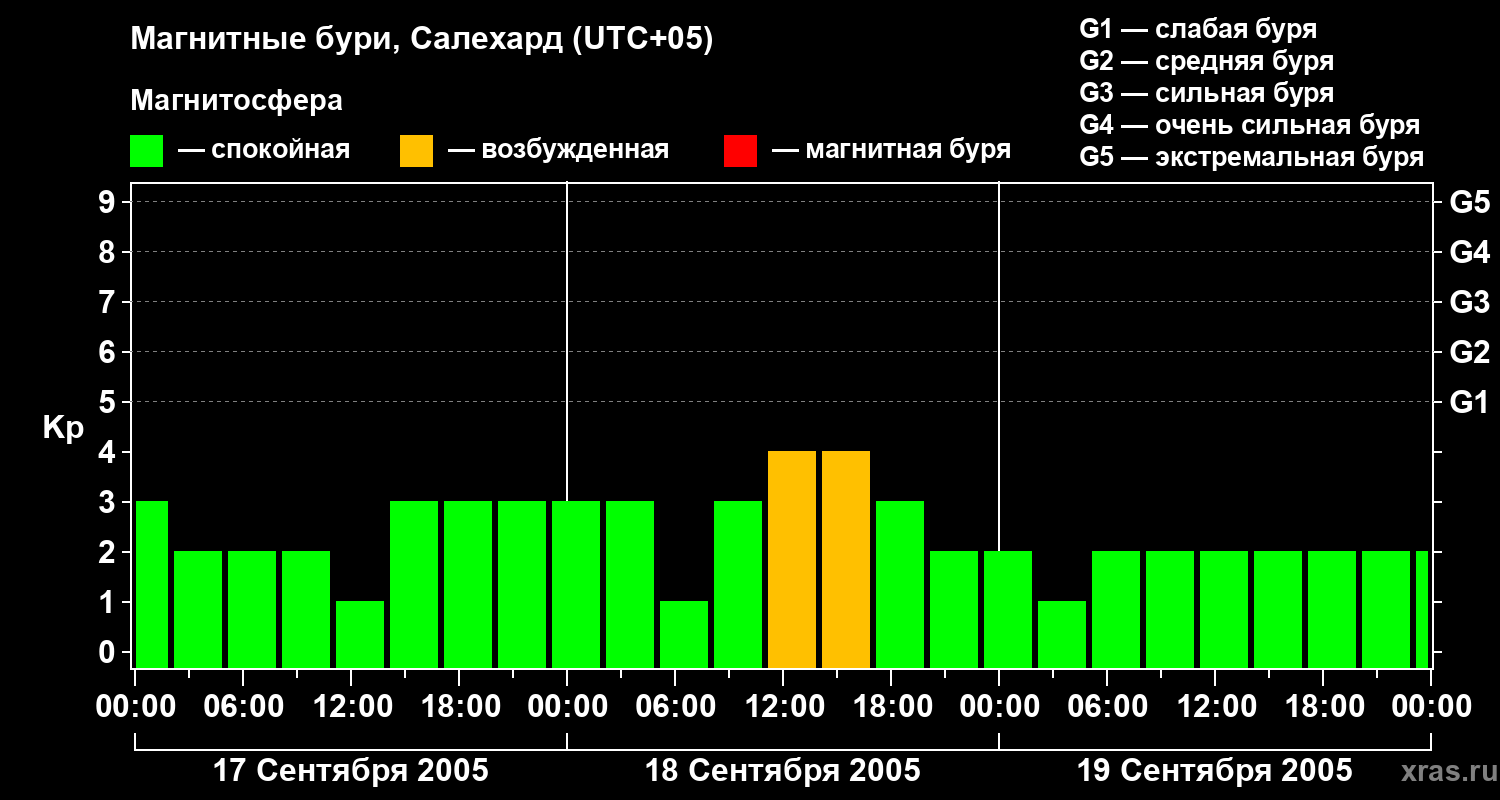Click the 'Kp' axis title
Image resolution: width=1500 pixels, height=800 pixels.
click(63, 428)
